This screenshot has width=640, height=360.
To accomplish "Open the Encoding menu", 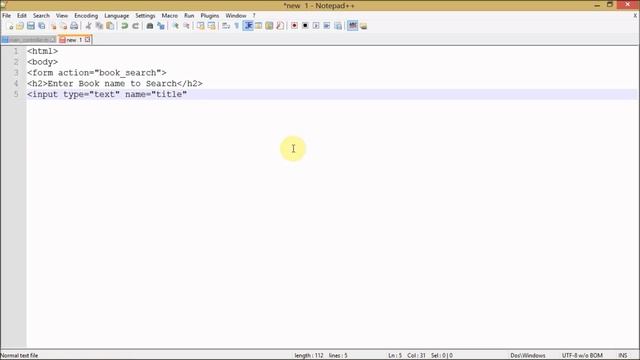I will pos(86,16).
